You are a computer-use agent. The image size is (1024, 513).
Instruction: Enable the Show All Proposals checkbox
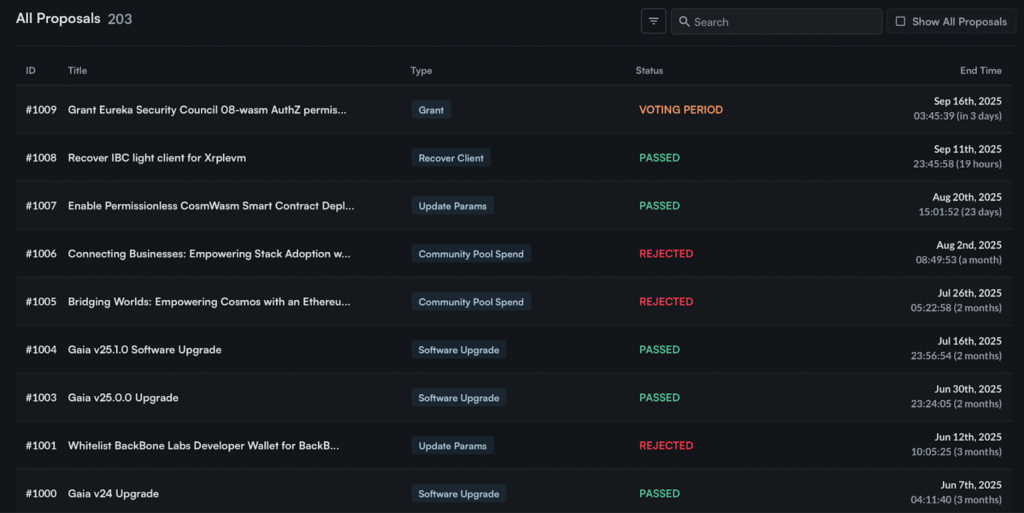pyautogui.click(x=900, y=21)
